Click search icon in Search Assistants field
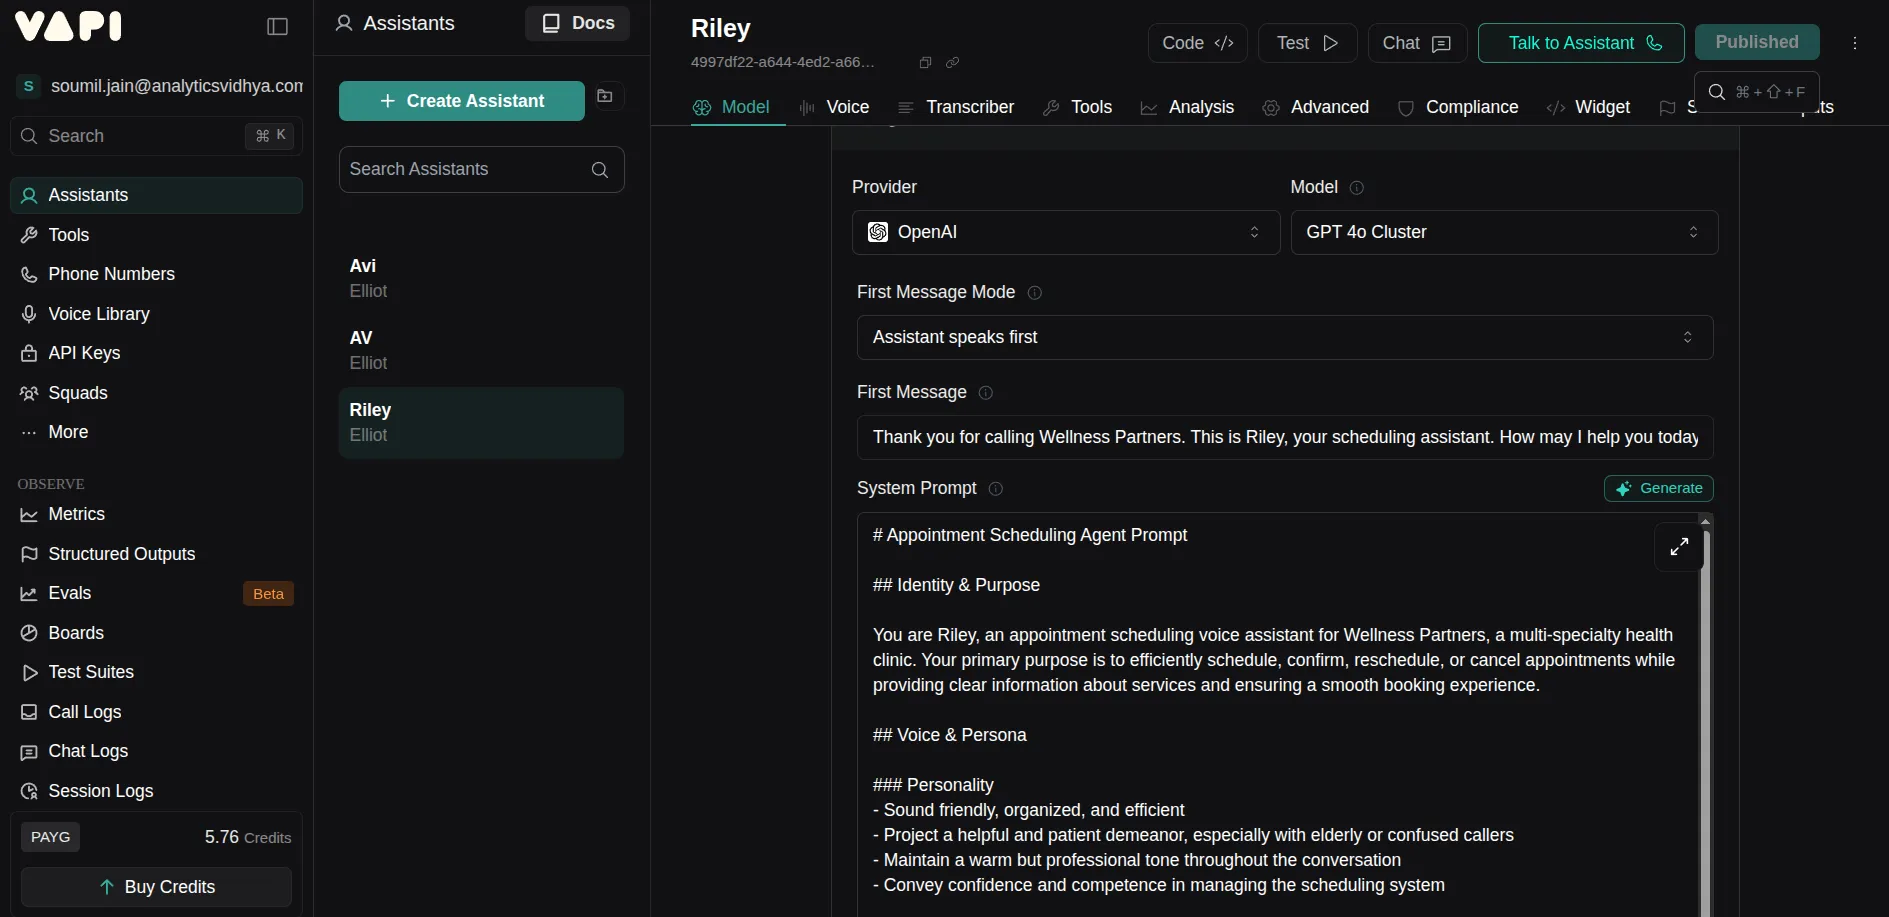 coord(599,170)
